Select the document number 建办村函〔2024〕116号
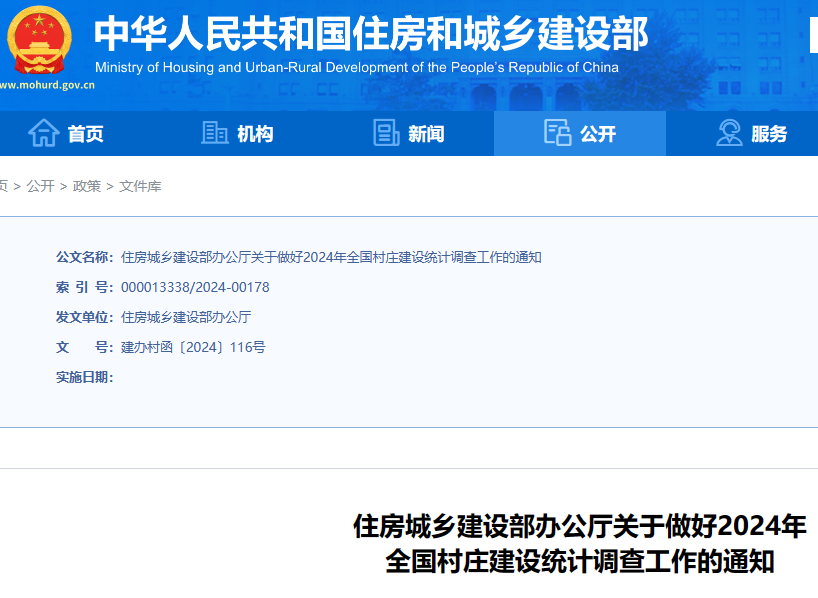This screenshot has width=818, height=598. point(193,348)
